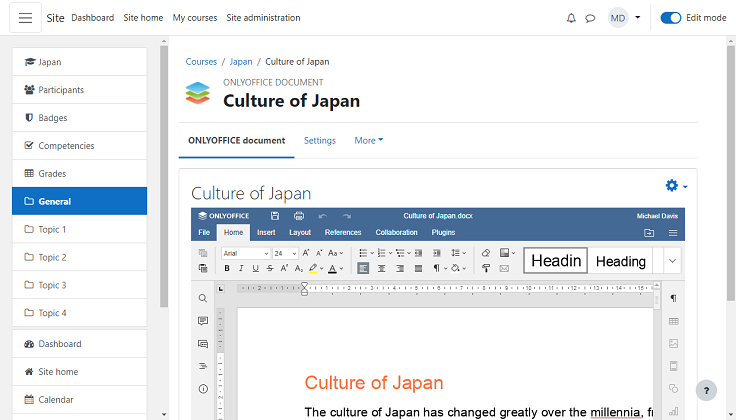
Task: Click the clear style eraser icon
Action: [x=486, y=253]
